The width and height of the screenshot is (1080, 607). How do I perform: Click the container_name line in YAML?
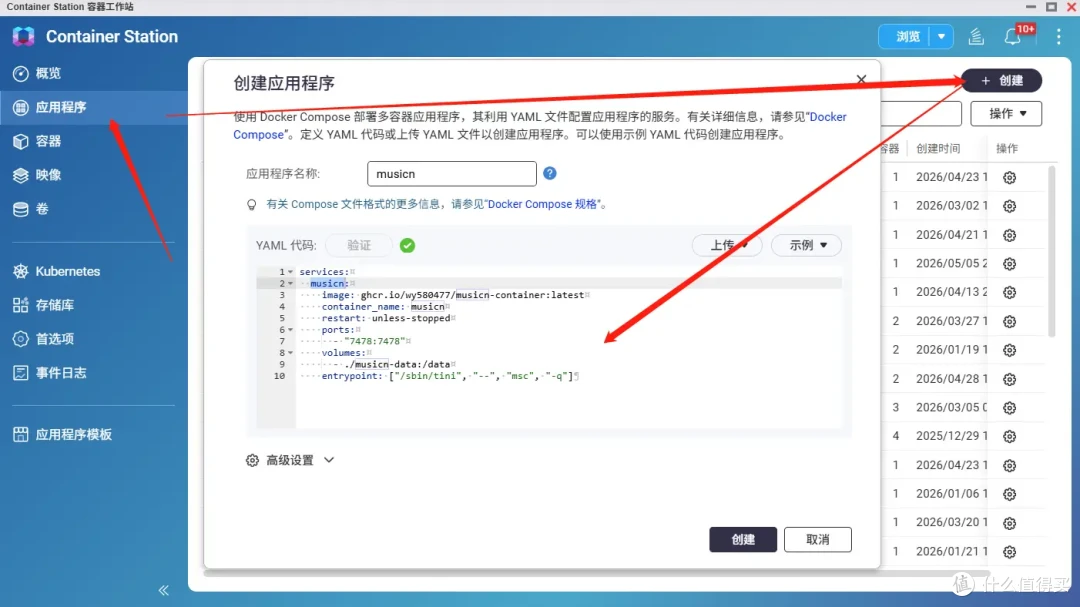pos(383,307)
